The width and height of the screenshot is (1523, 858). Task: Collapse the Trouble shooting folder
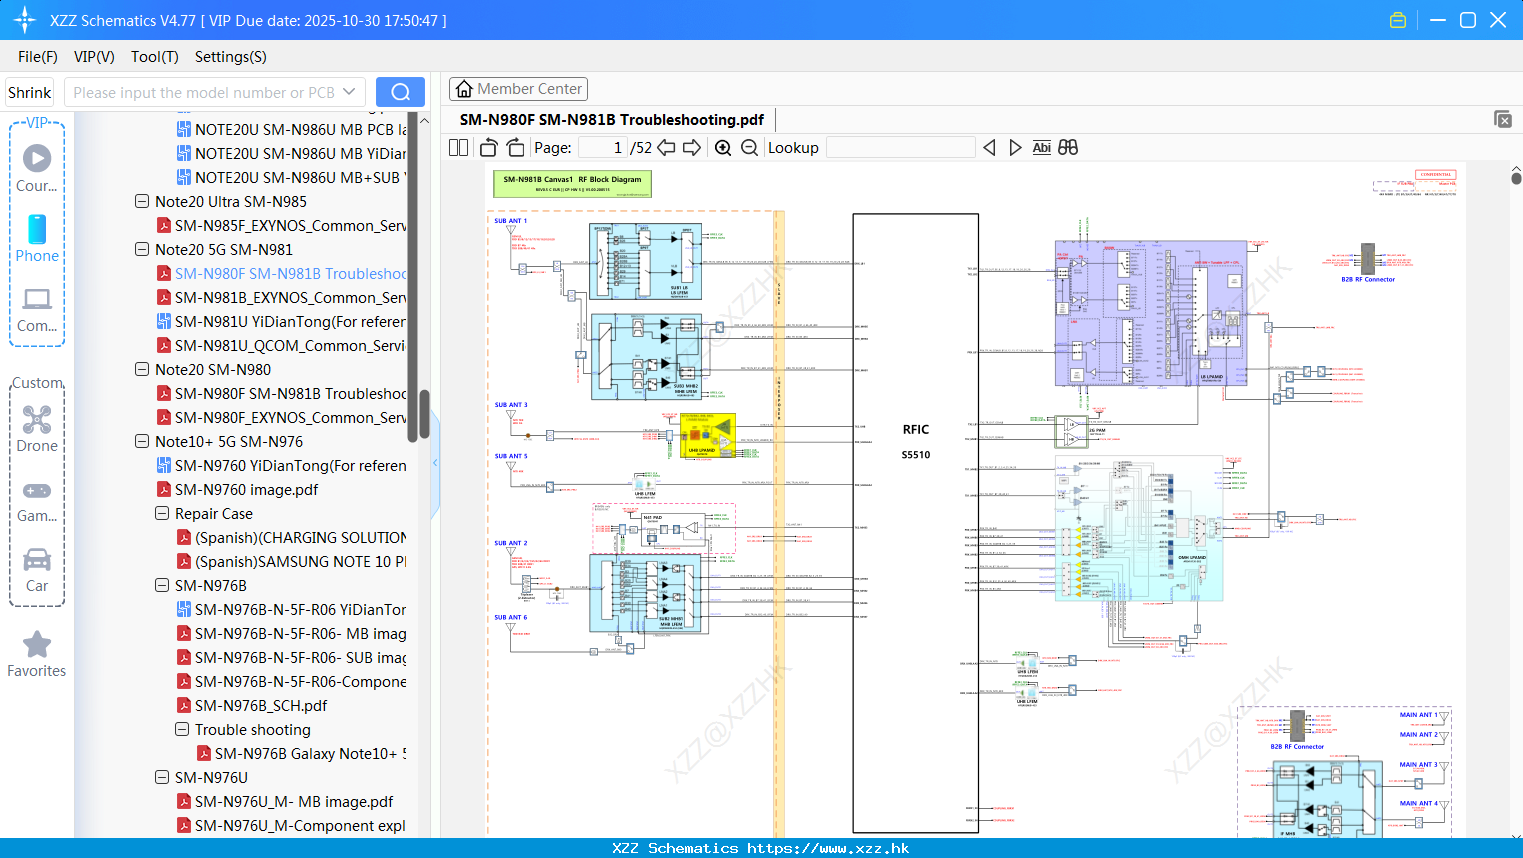pos(182,729)
